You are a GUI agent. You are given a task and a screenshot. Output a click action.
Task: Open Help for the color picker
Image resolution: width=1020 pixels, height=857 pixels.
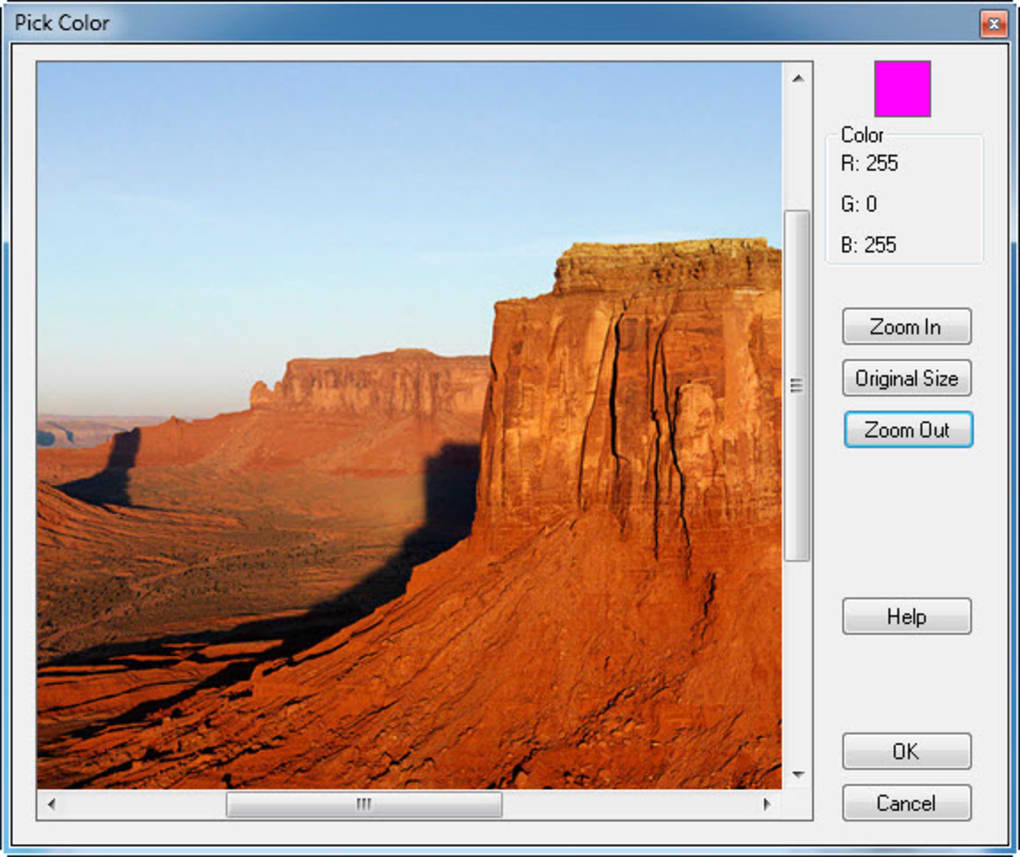[x=906, y=616]
